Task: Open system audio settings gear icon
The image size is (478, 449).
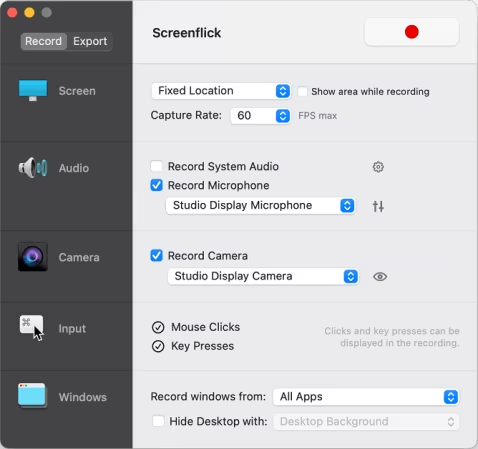Action: 378,167
